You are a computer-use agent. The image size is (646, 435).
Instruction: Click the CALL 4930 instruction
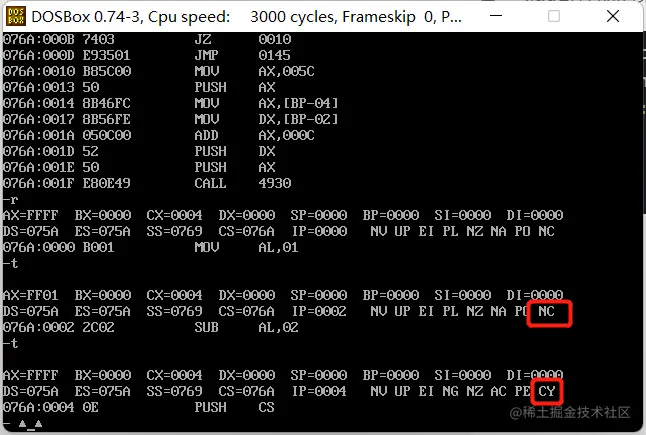point(243,183)
